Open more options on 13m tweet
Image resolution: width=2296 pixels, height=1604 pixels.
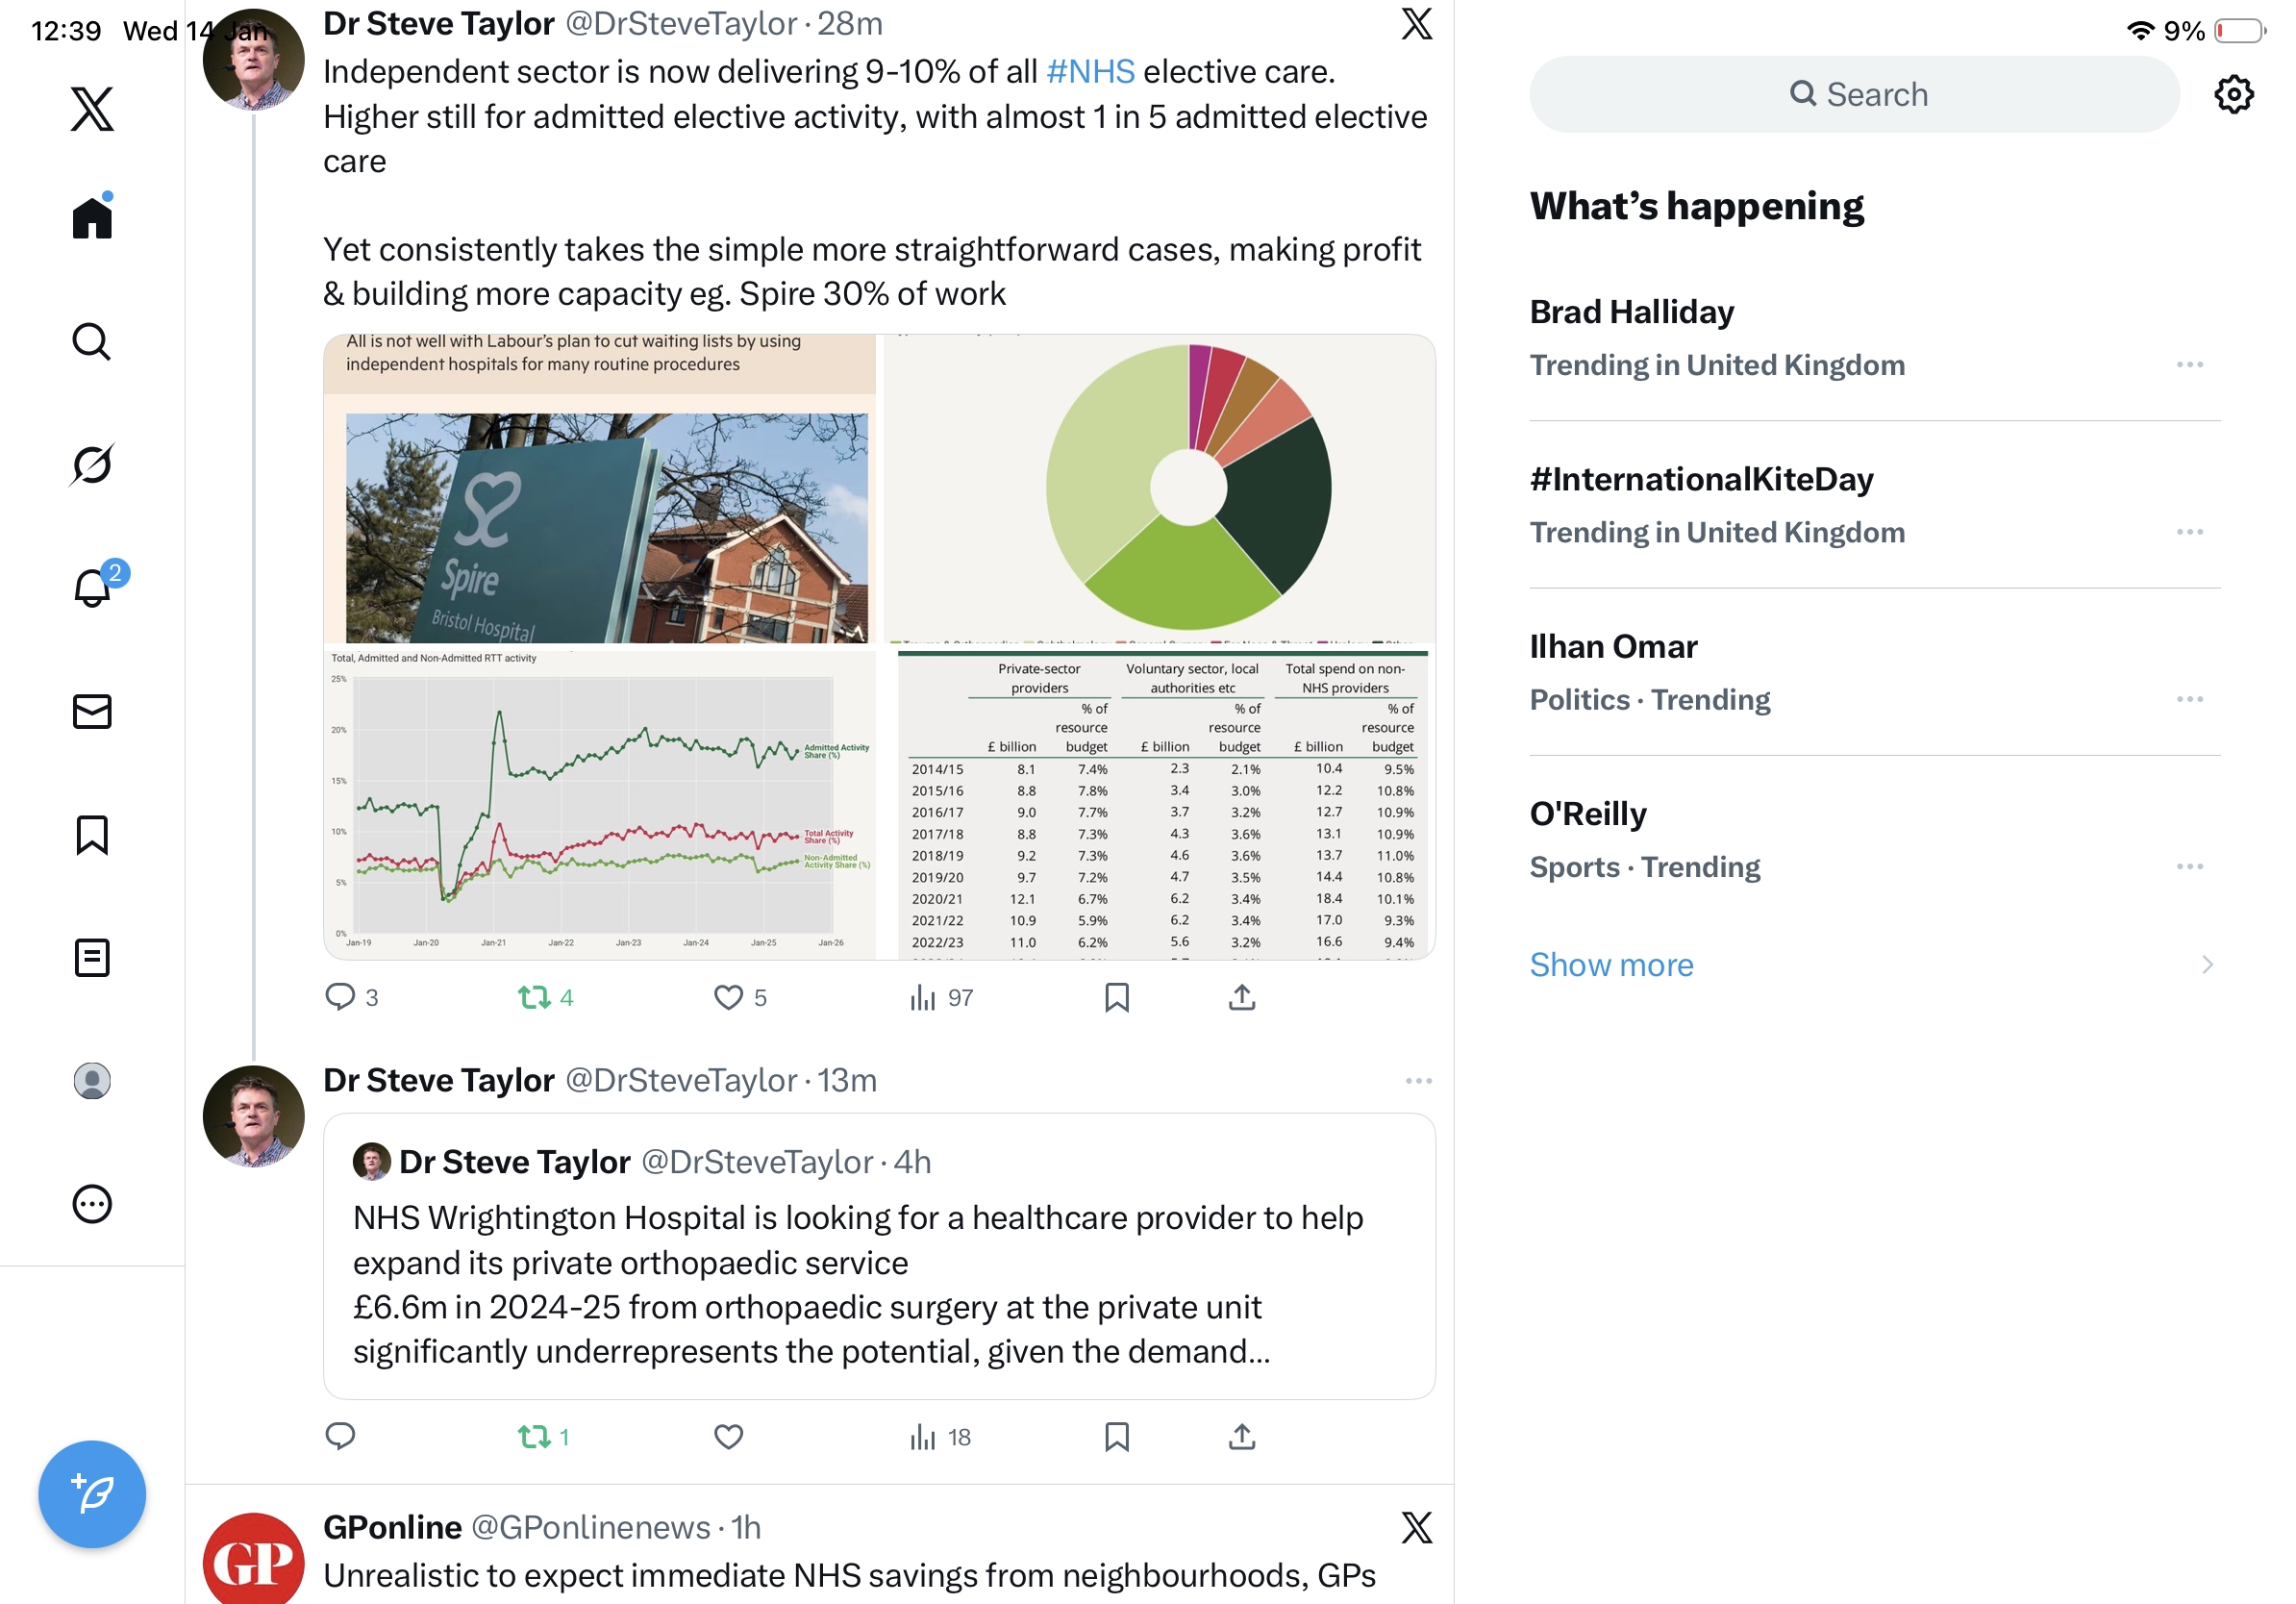coord(1418,1081)
